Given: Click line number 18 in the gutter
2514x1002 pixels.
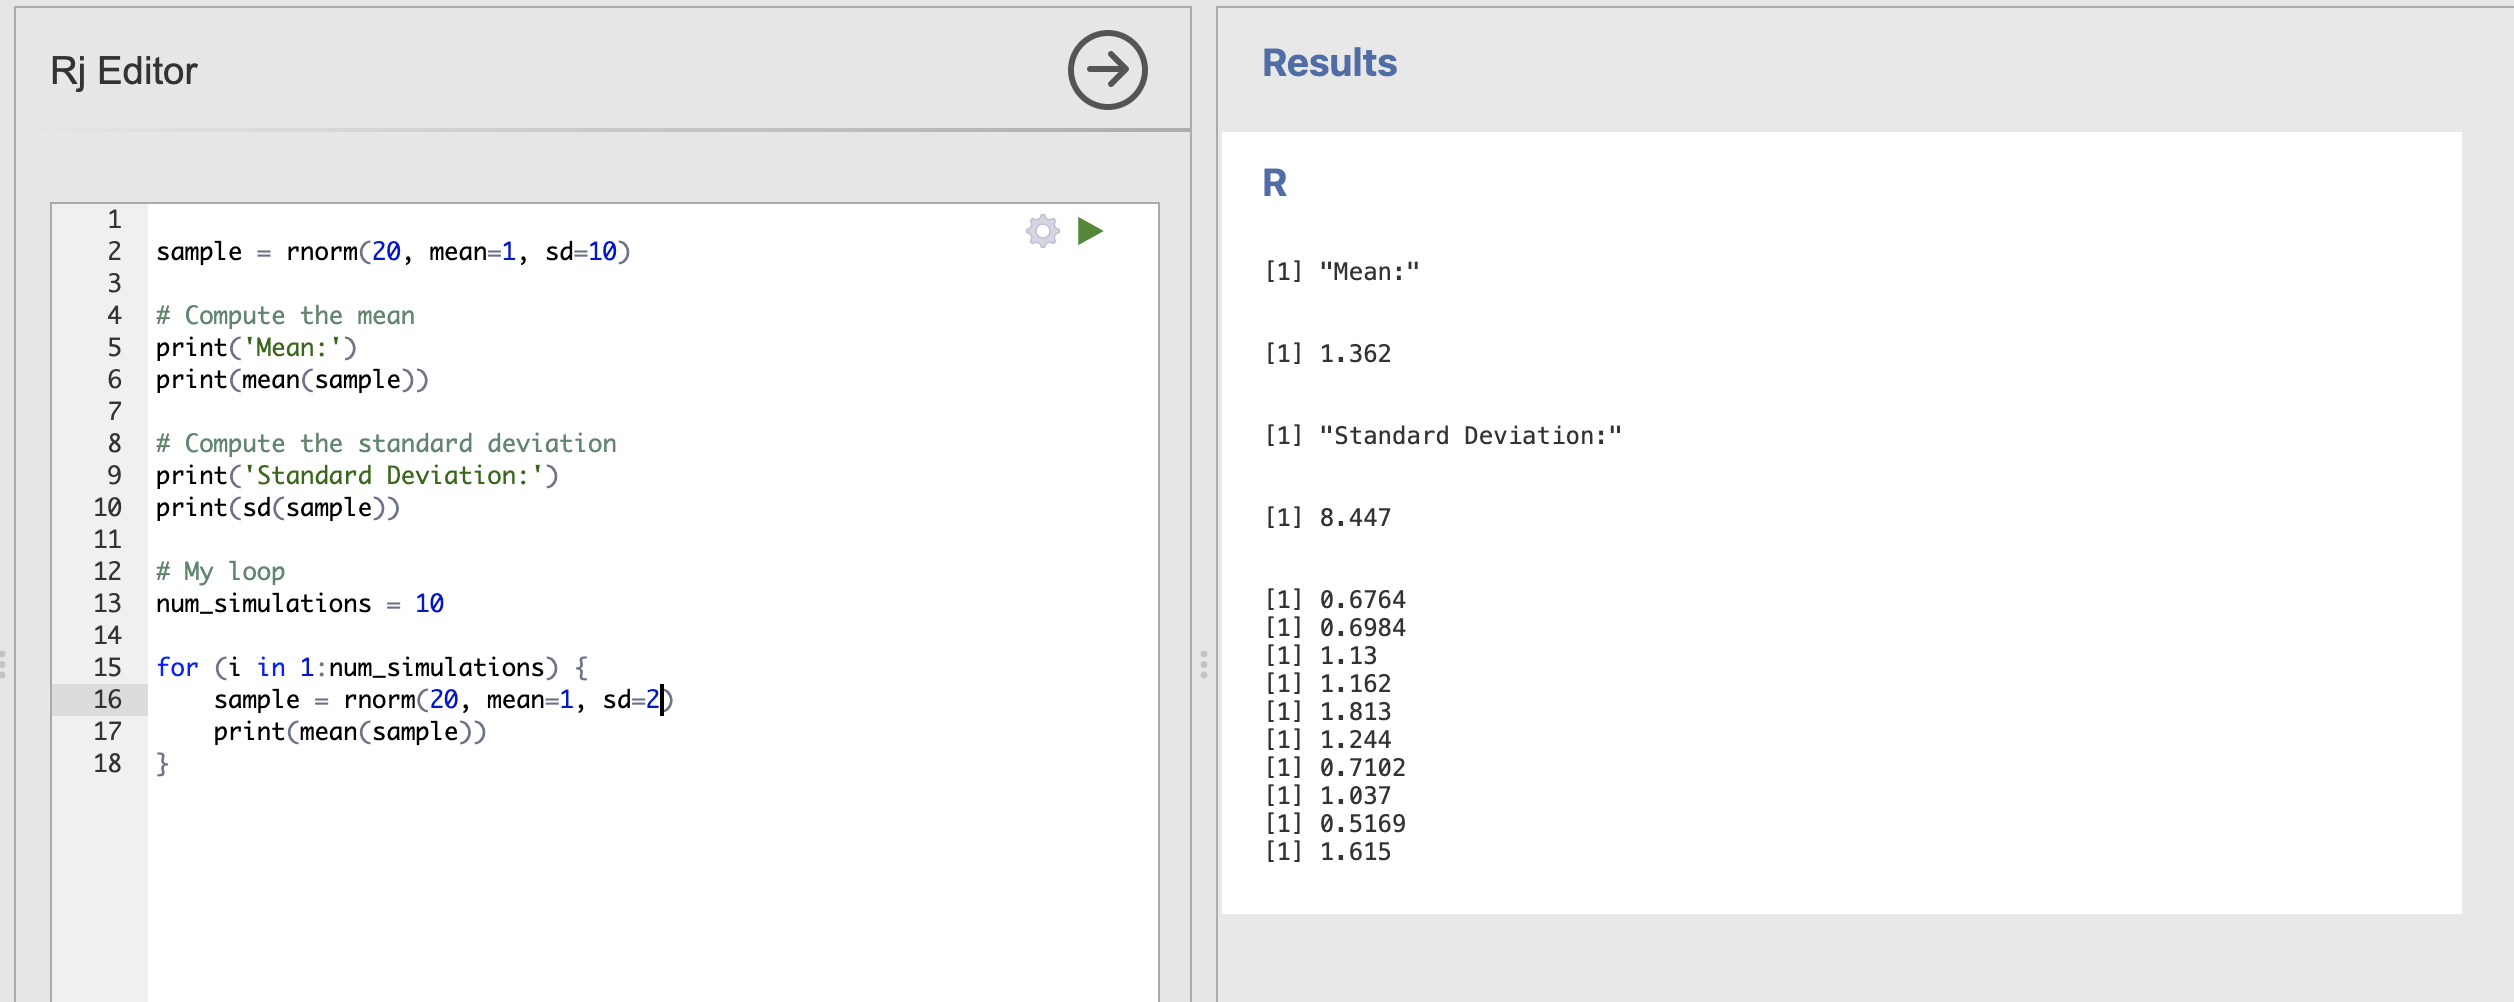Looking at the screenshot, I should 107,763.
